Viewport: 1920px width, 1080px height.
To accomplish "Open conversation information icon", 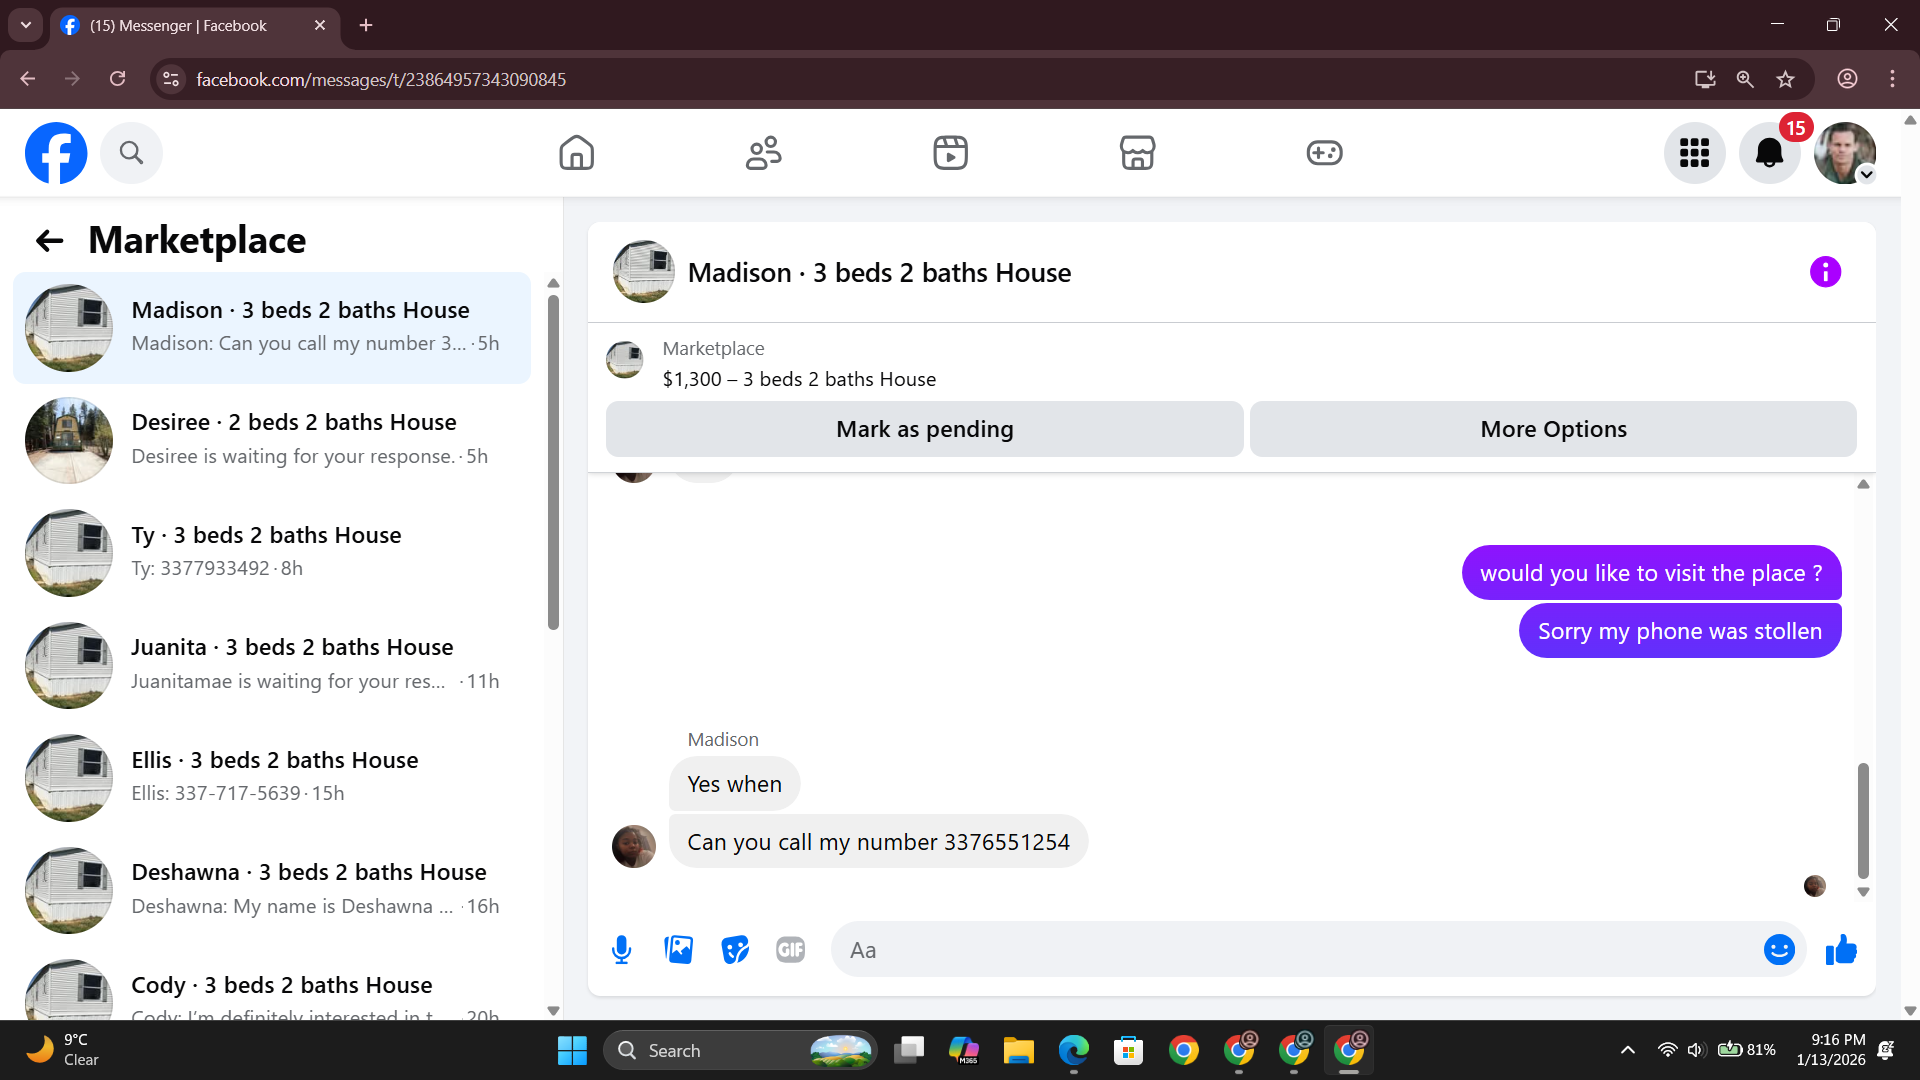I will pyautogui.click(x=1825, y=272).
